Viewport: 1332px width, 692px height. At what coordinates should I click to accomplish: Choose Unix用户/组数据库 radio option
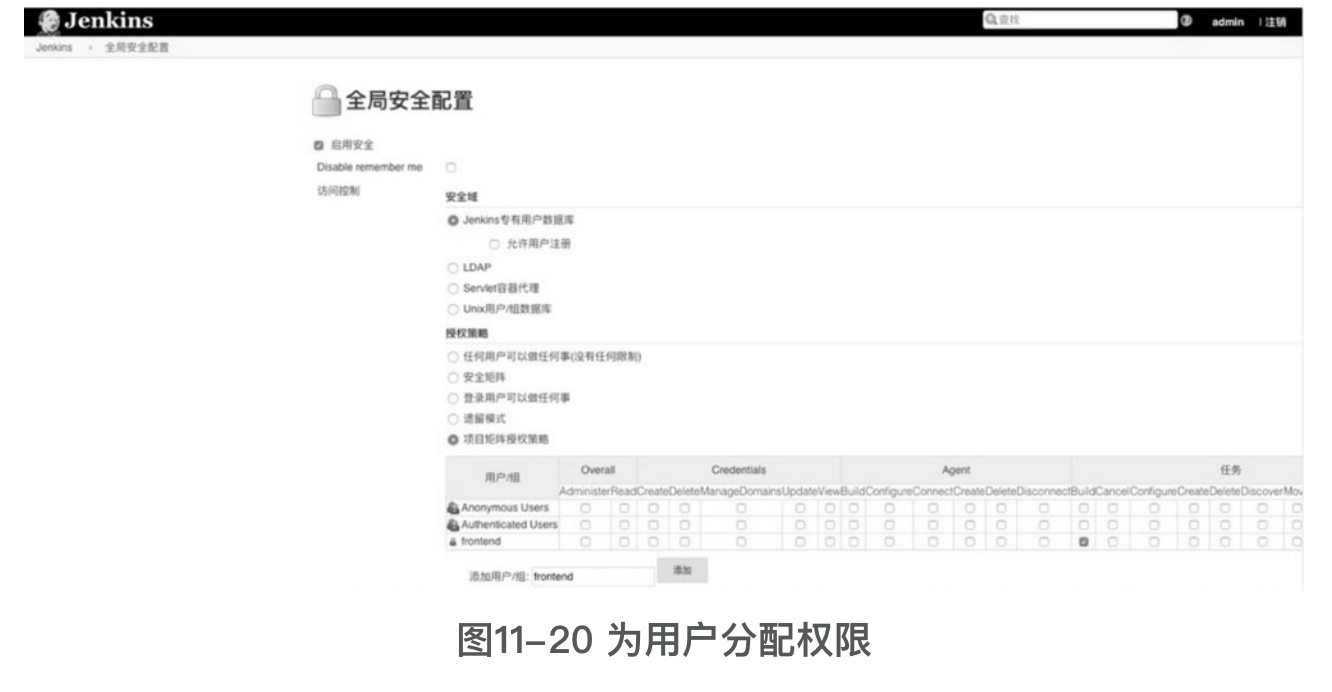[x=453, y=309]
